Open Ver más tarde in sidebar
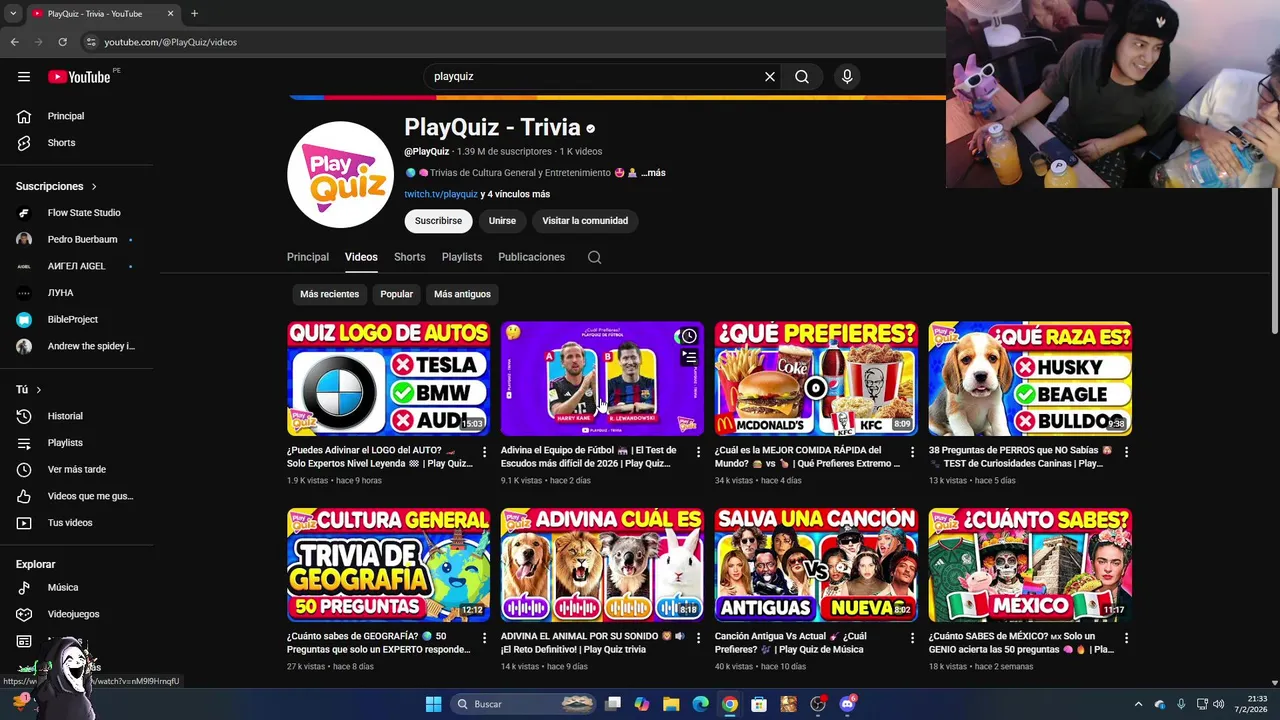The height and width of the screenshot is (720, 1280). click(x=76, y=469)
